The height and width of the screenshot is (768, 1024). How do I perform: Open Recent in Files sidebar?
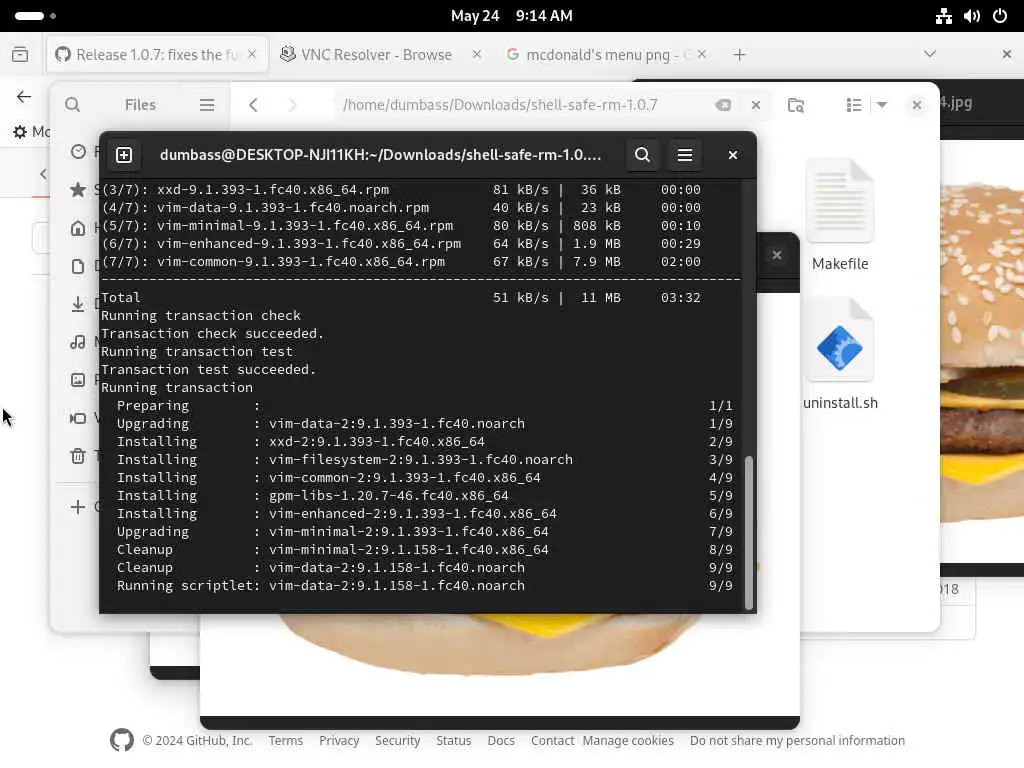point(78,152)
